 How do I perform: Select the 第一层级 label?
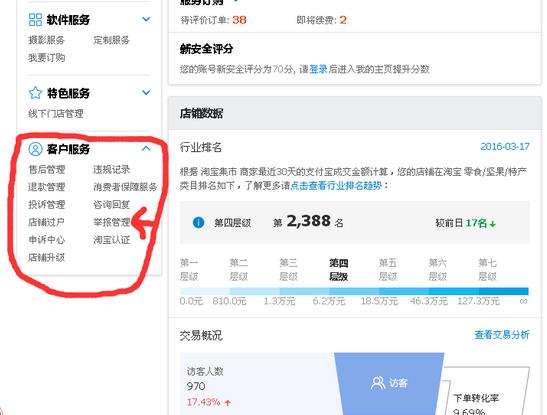coord(189,270)
